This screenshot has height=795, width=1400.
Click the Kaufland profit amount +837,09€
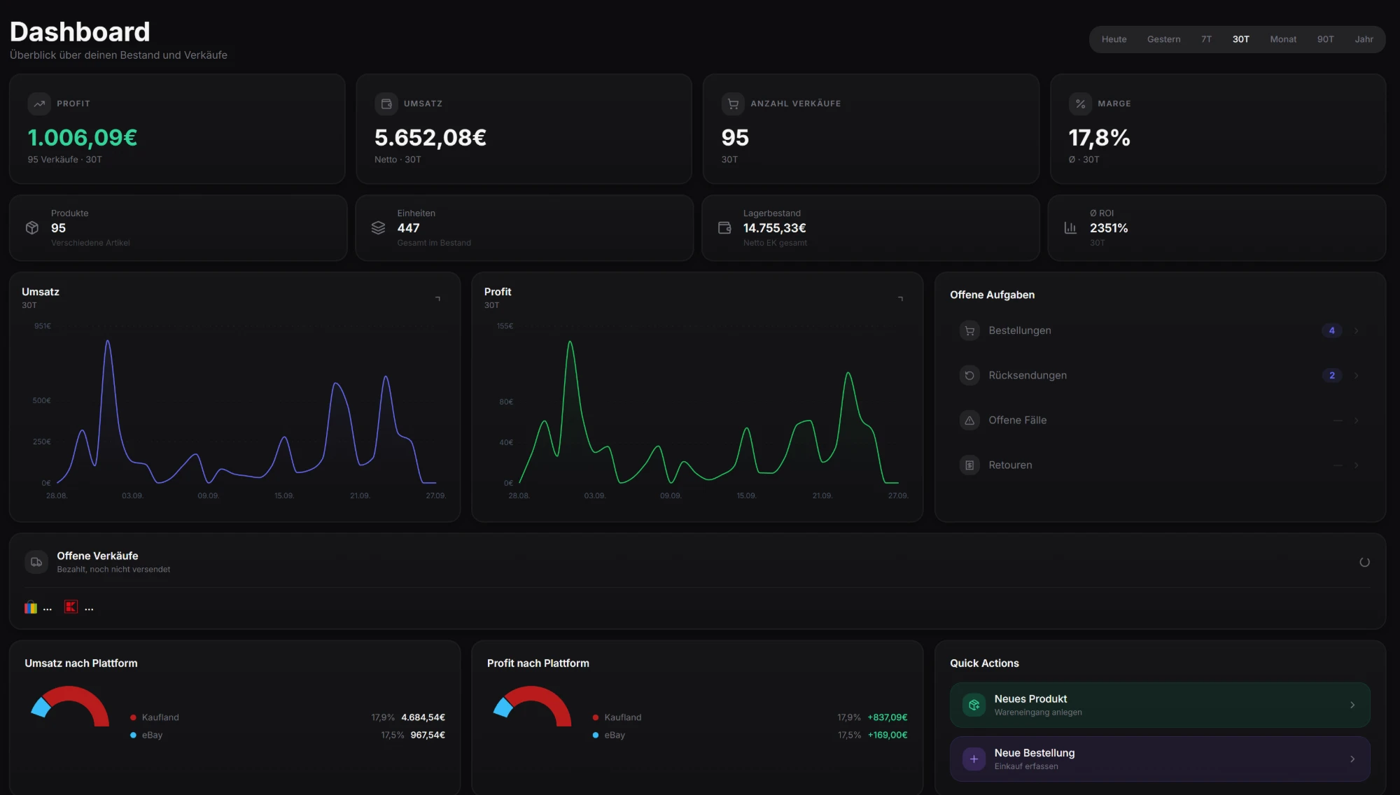[887, 718]
